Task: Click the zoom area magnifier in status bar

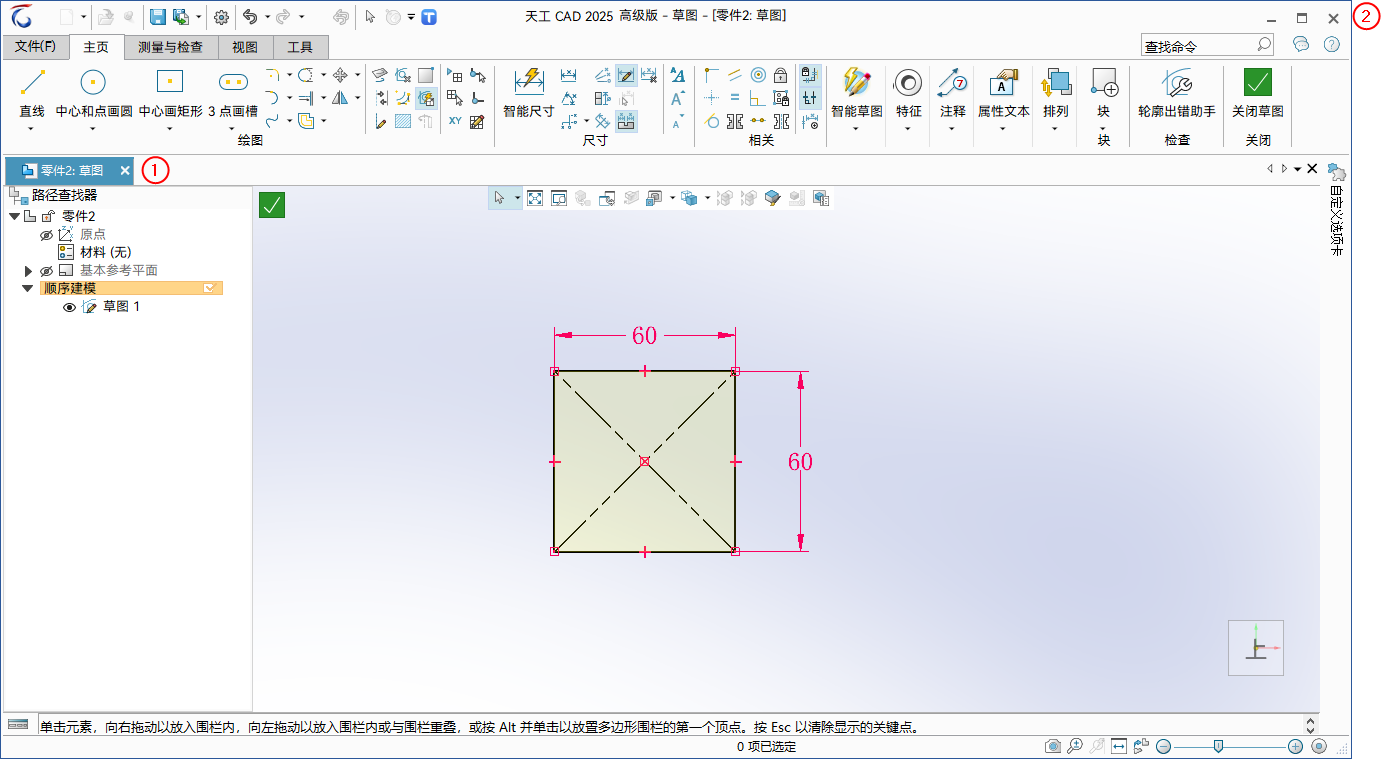Action: (1075, 746)
